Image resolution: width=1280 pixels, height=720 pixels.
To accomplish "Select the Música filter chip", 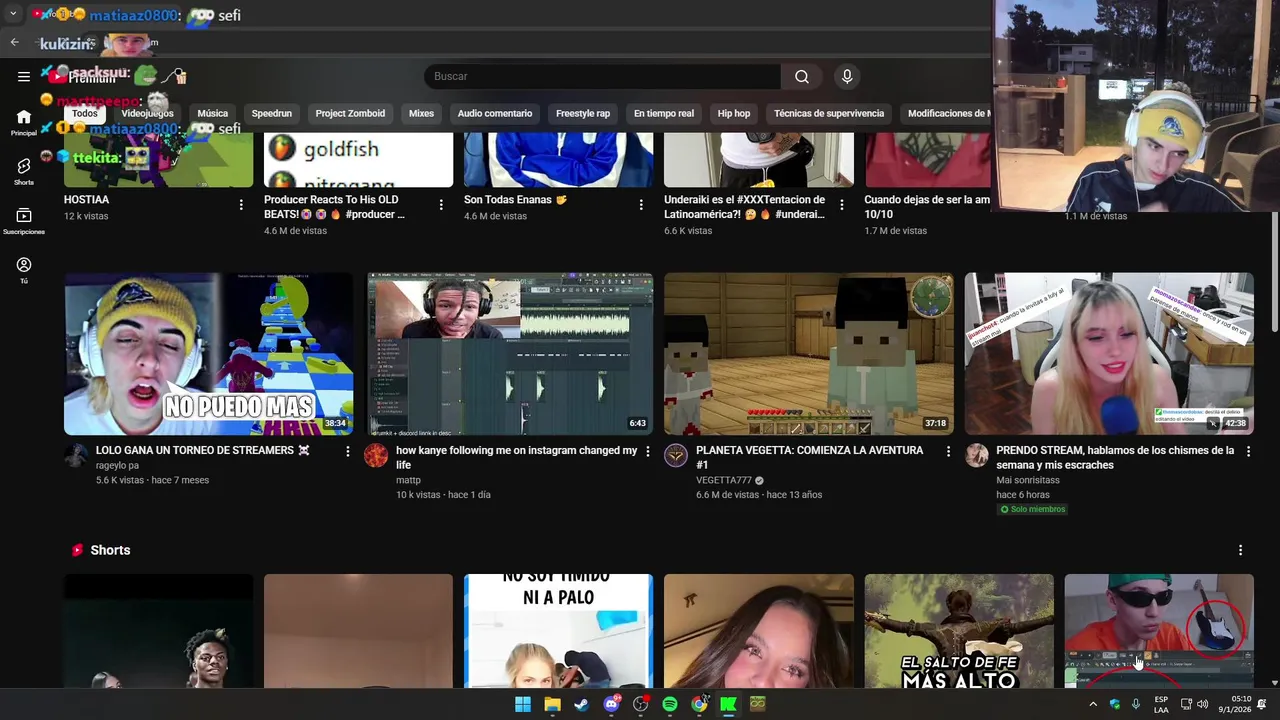I will [212, 114].
